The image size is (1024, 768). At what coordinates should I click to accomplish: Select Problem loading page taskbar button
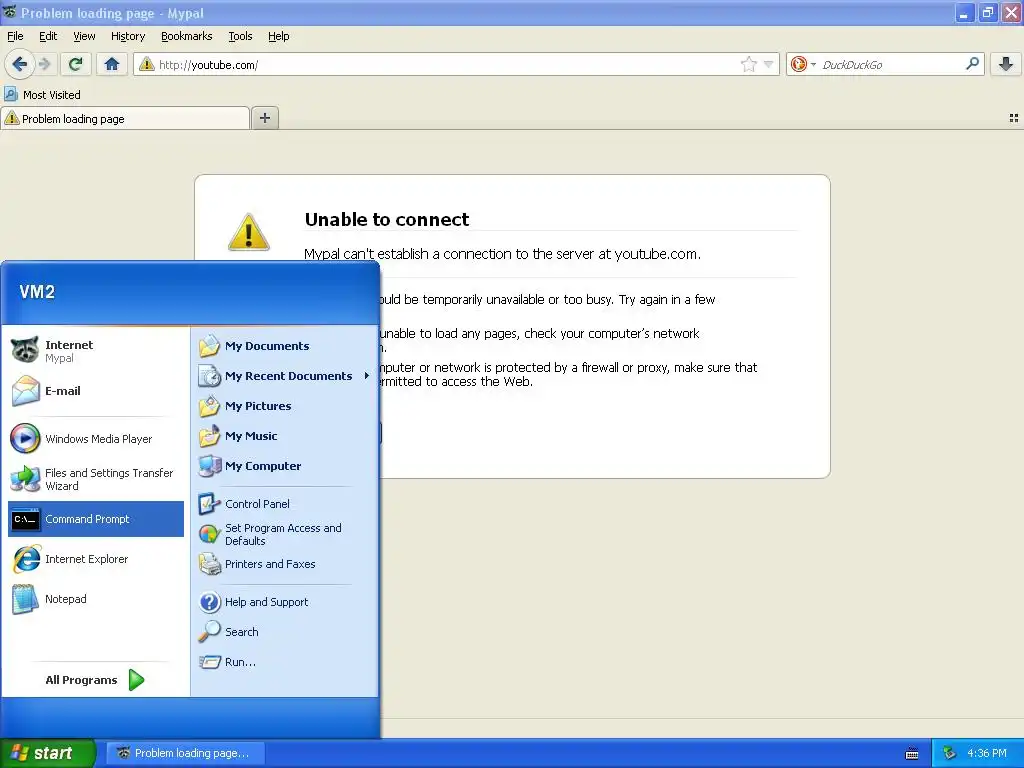tap(185, 753)
